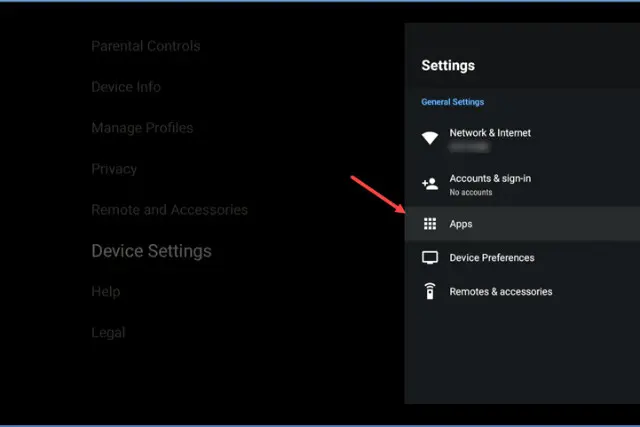Image resolution: width=640 pixels, height=427 pixels.
Task: Click the 'No accounts' status text
Action: point(471,192)
